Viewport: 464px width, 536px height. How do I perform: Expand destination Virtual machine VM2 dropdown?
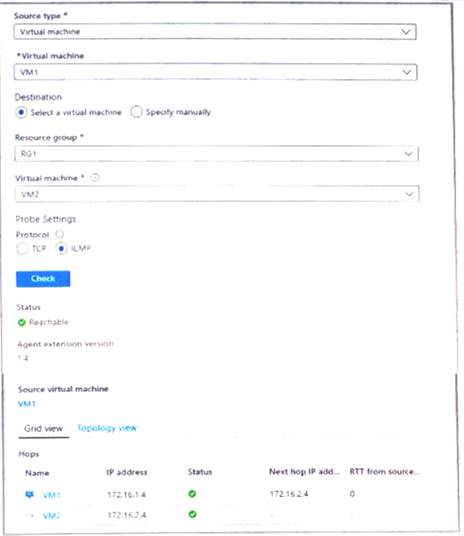click(x=217, y=194)
